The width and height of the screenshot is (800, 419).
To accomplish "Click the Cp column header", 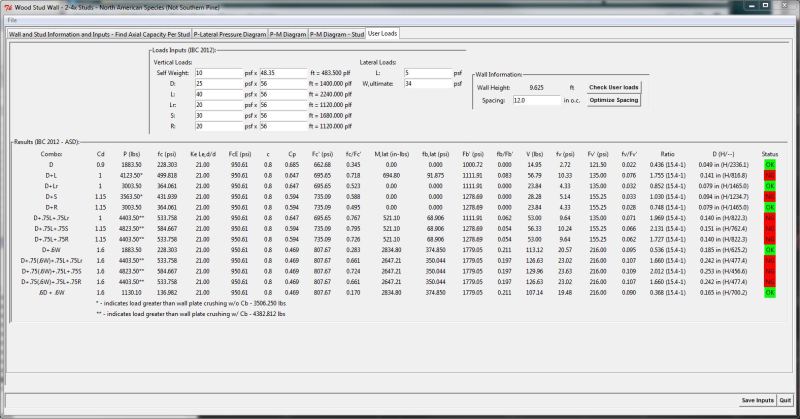I will click(292, 154).
